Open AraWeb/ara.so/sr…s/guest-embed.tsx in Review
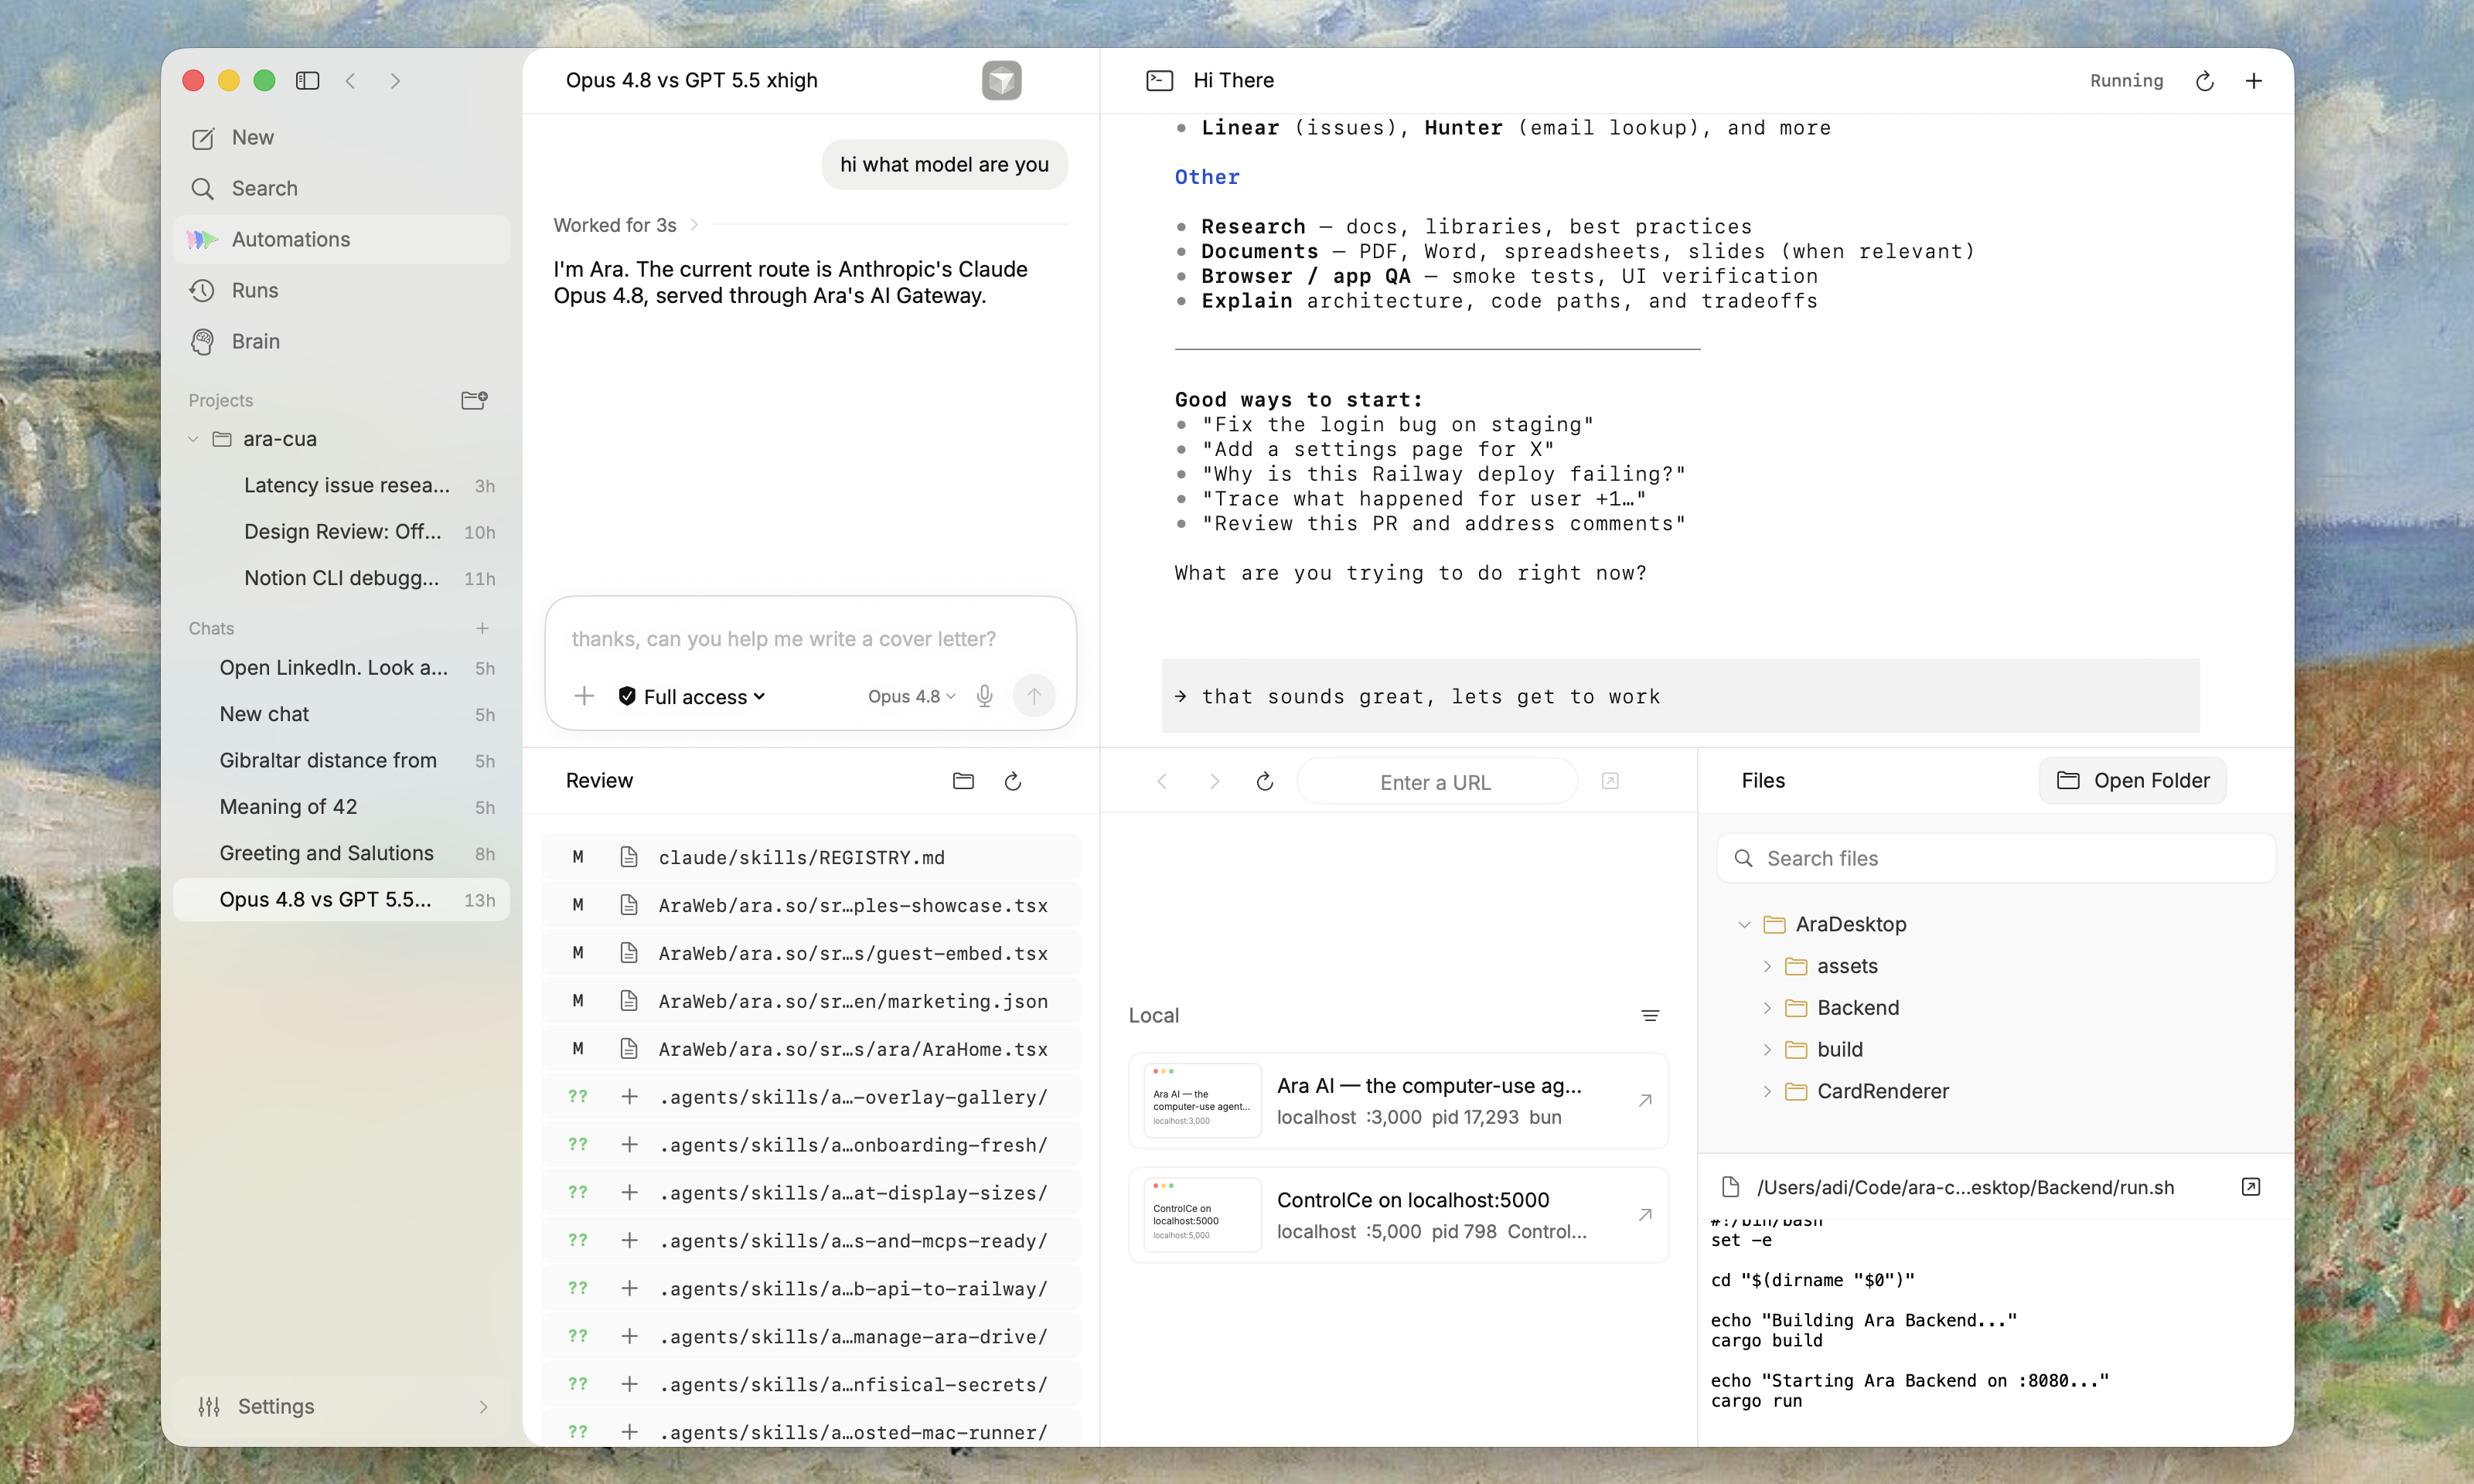The height and width of the screenshot is (1484, 2474). 810,953
